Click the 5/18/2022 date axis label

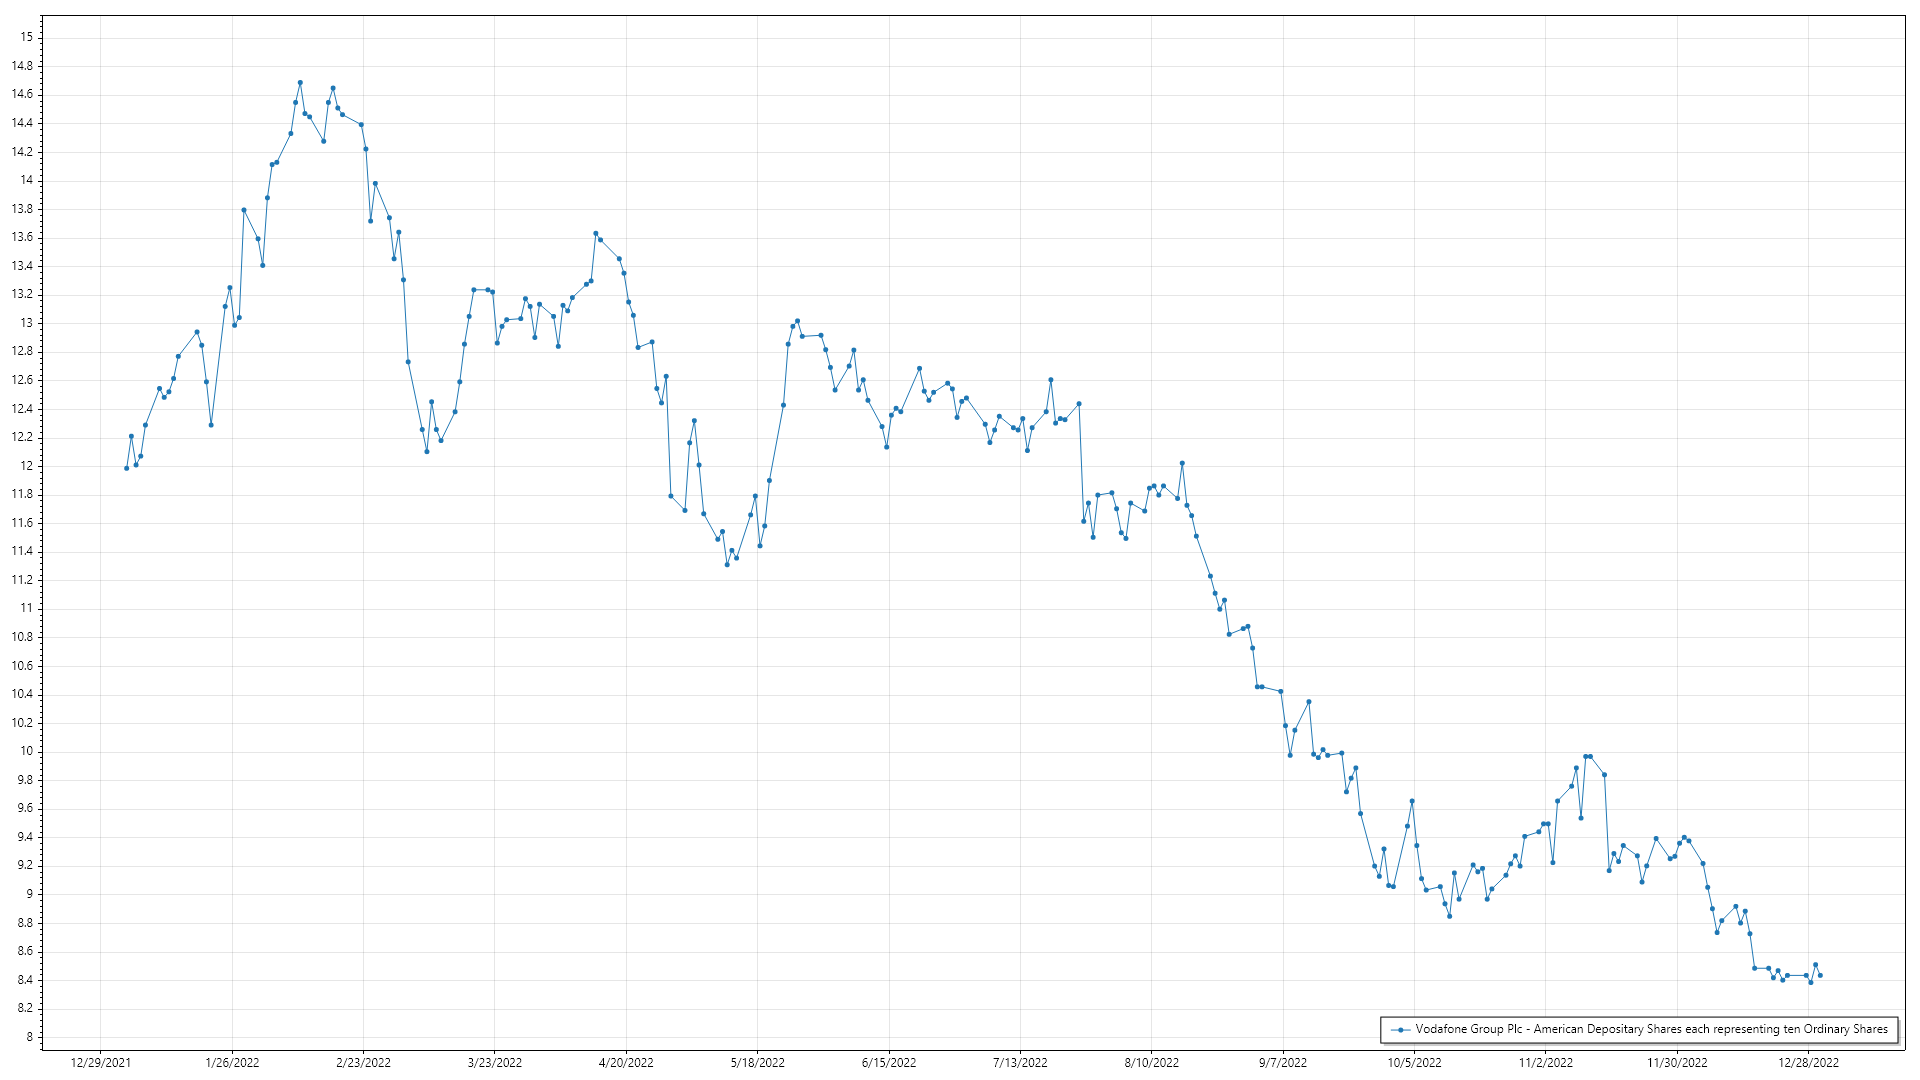[x=757, y=1063]
